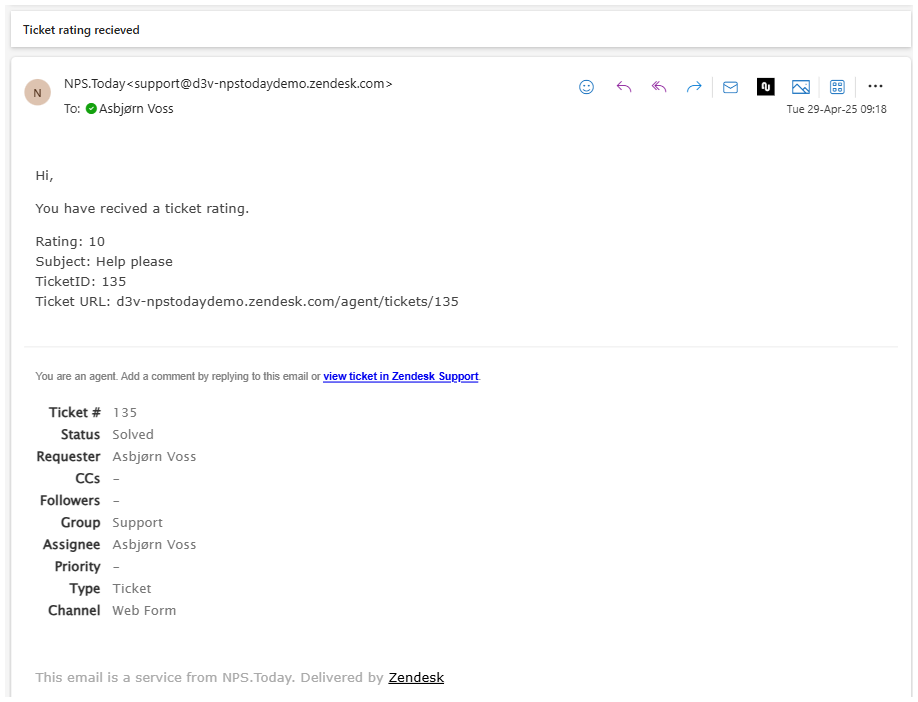Forward the email

pos(693,87)
